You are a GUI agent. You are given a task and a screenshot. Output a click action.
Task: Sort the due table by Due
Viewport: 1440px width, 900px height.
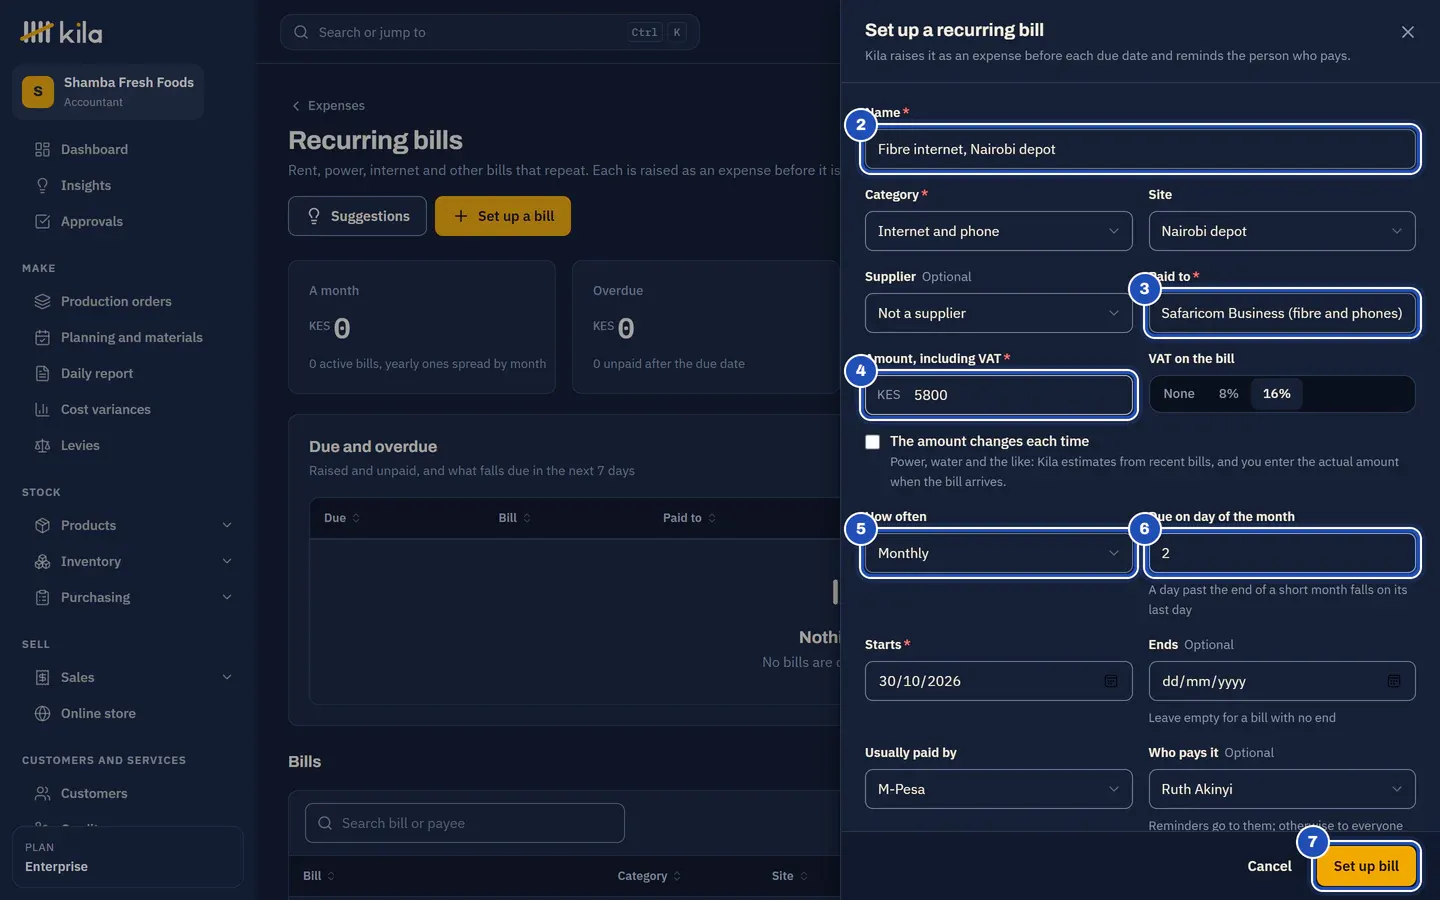coord(342,518)
